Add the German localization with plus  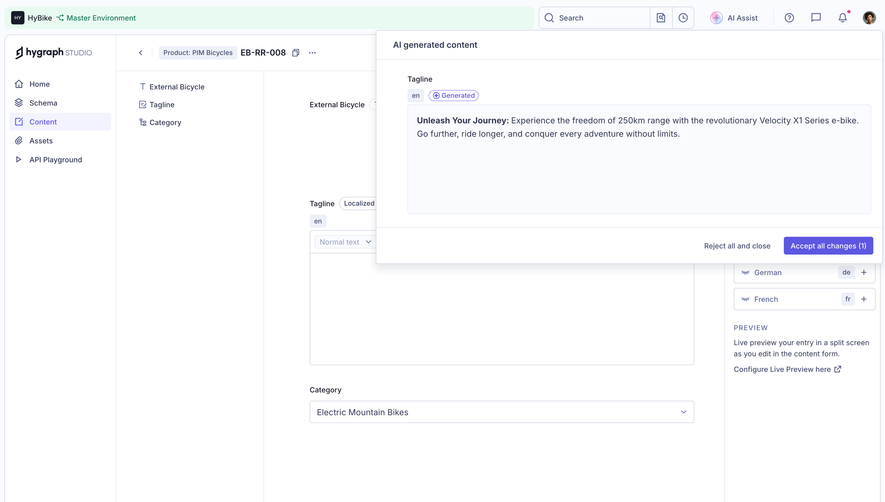coord(864,272)
